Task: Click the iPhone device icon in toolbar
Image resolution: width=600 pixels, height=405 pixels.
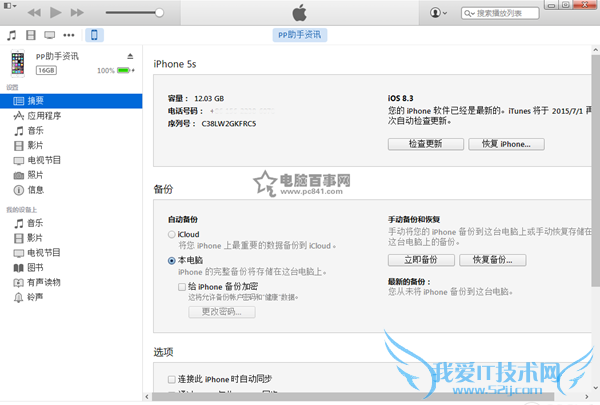Action: pos(94,35)
